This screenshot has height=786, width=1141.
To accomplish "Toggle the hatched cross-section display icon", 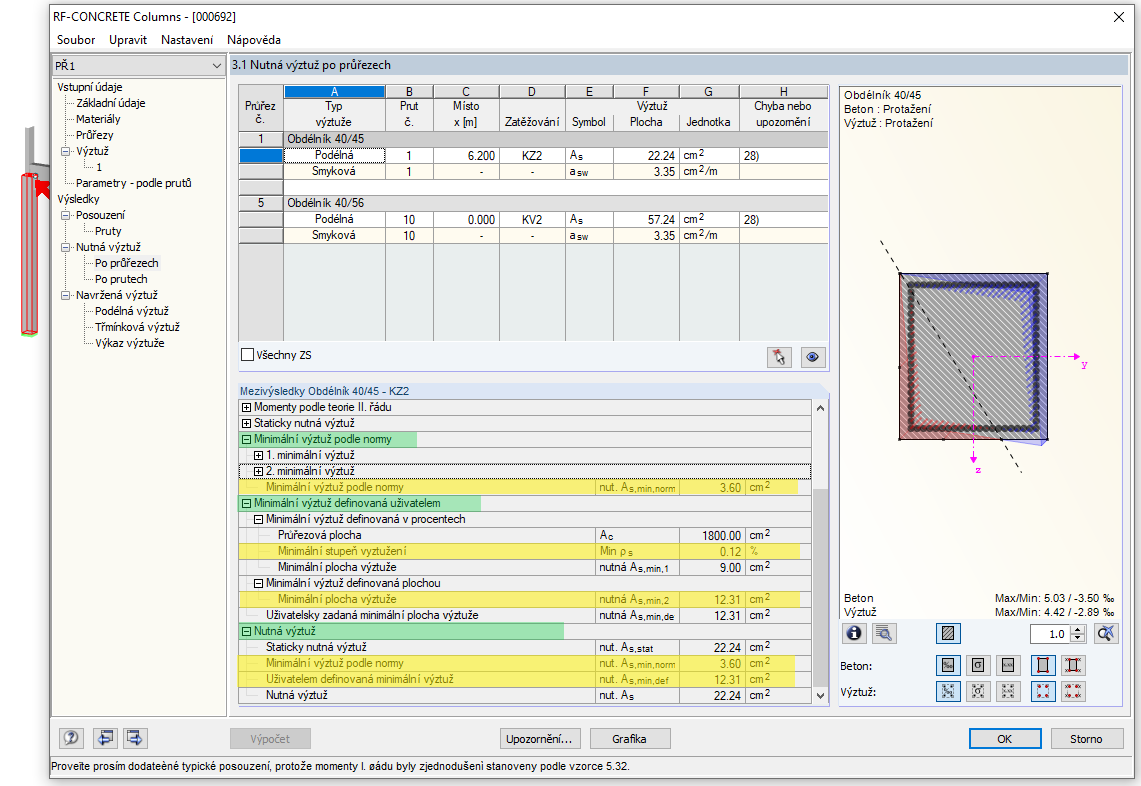I will pos(948,633).
